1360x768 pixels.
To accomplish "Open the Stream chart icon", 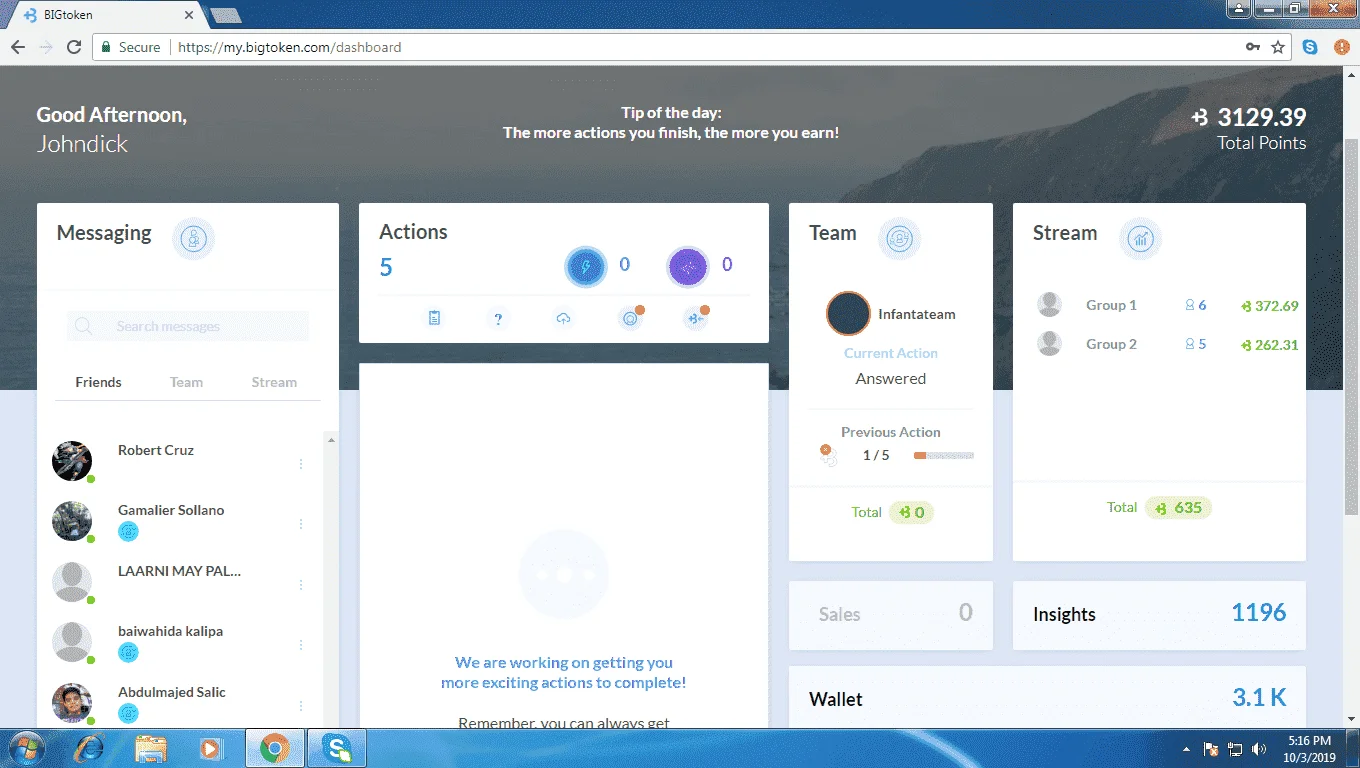I will (1140, 239).
